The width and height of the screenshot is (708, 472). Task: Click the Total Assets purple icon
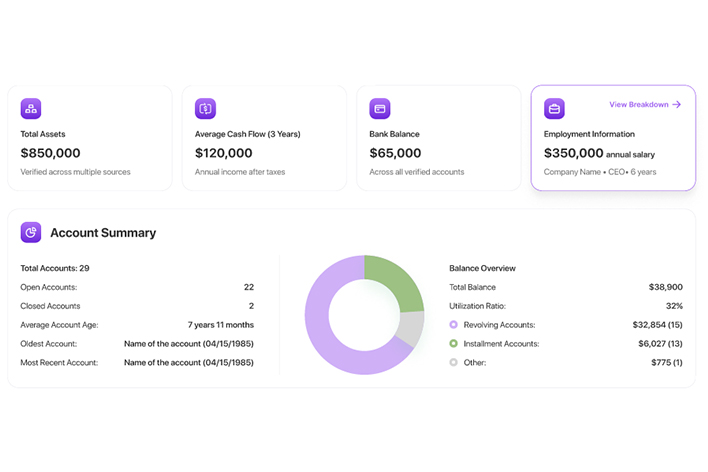click(x=31, y=108)
